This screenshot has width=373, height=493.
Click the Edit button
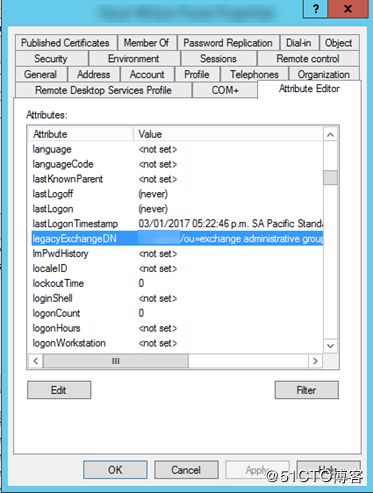click(59, 390)
